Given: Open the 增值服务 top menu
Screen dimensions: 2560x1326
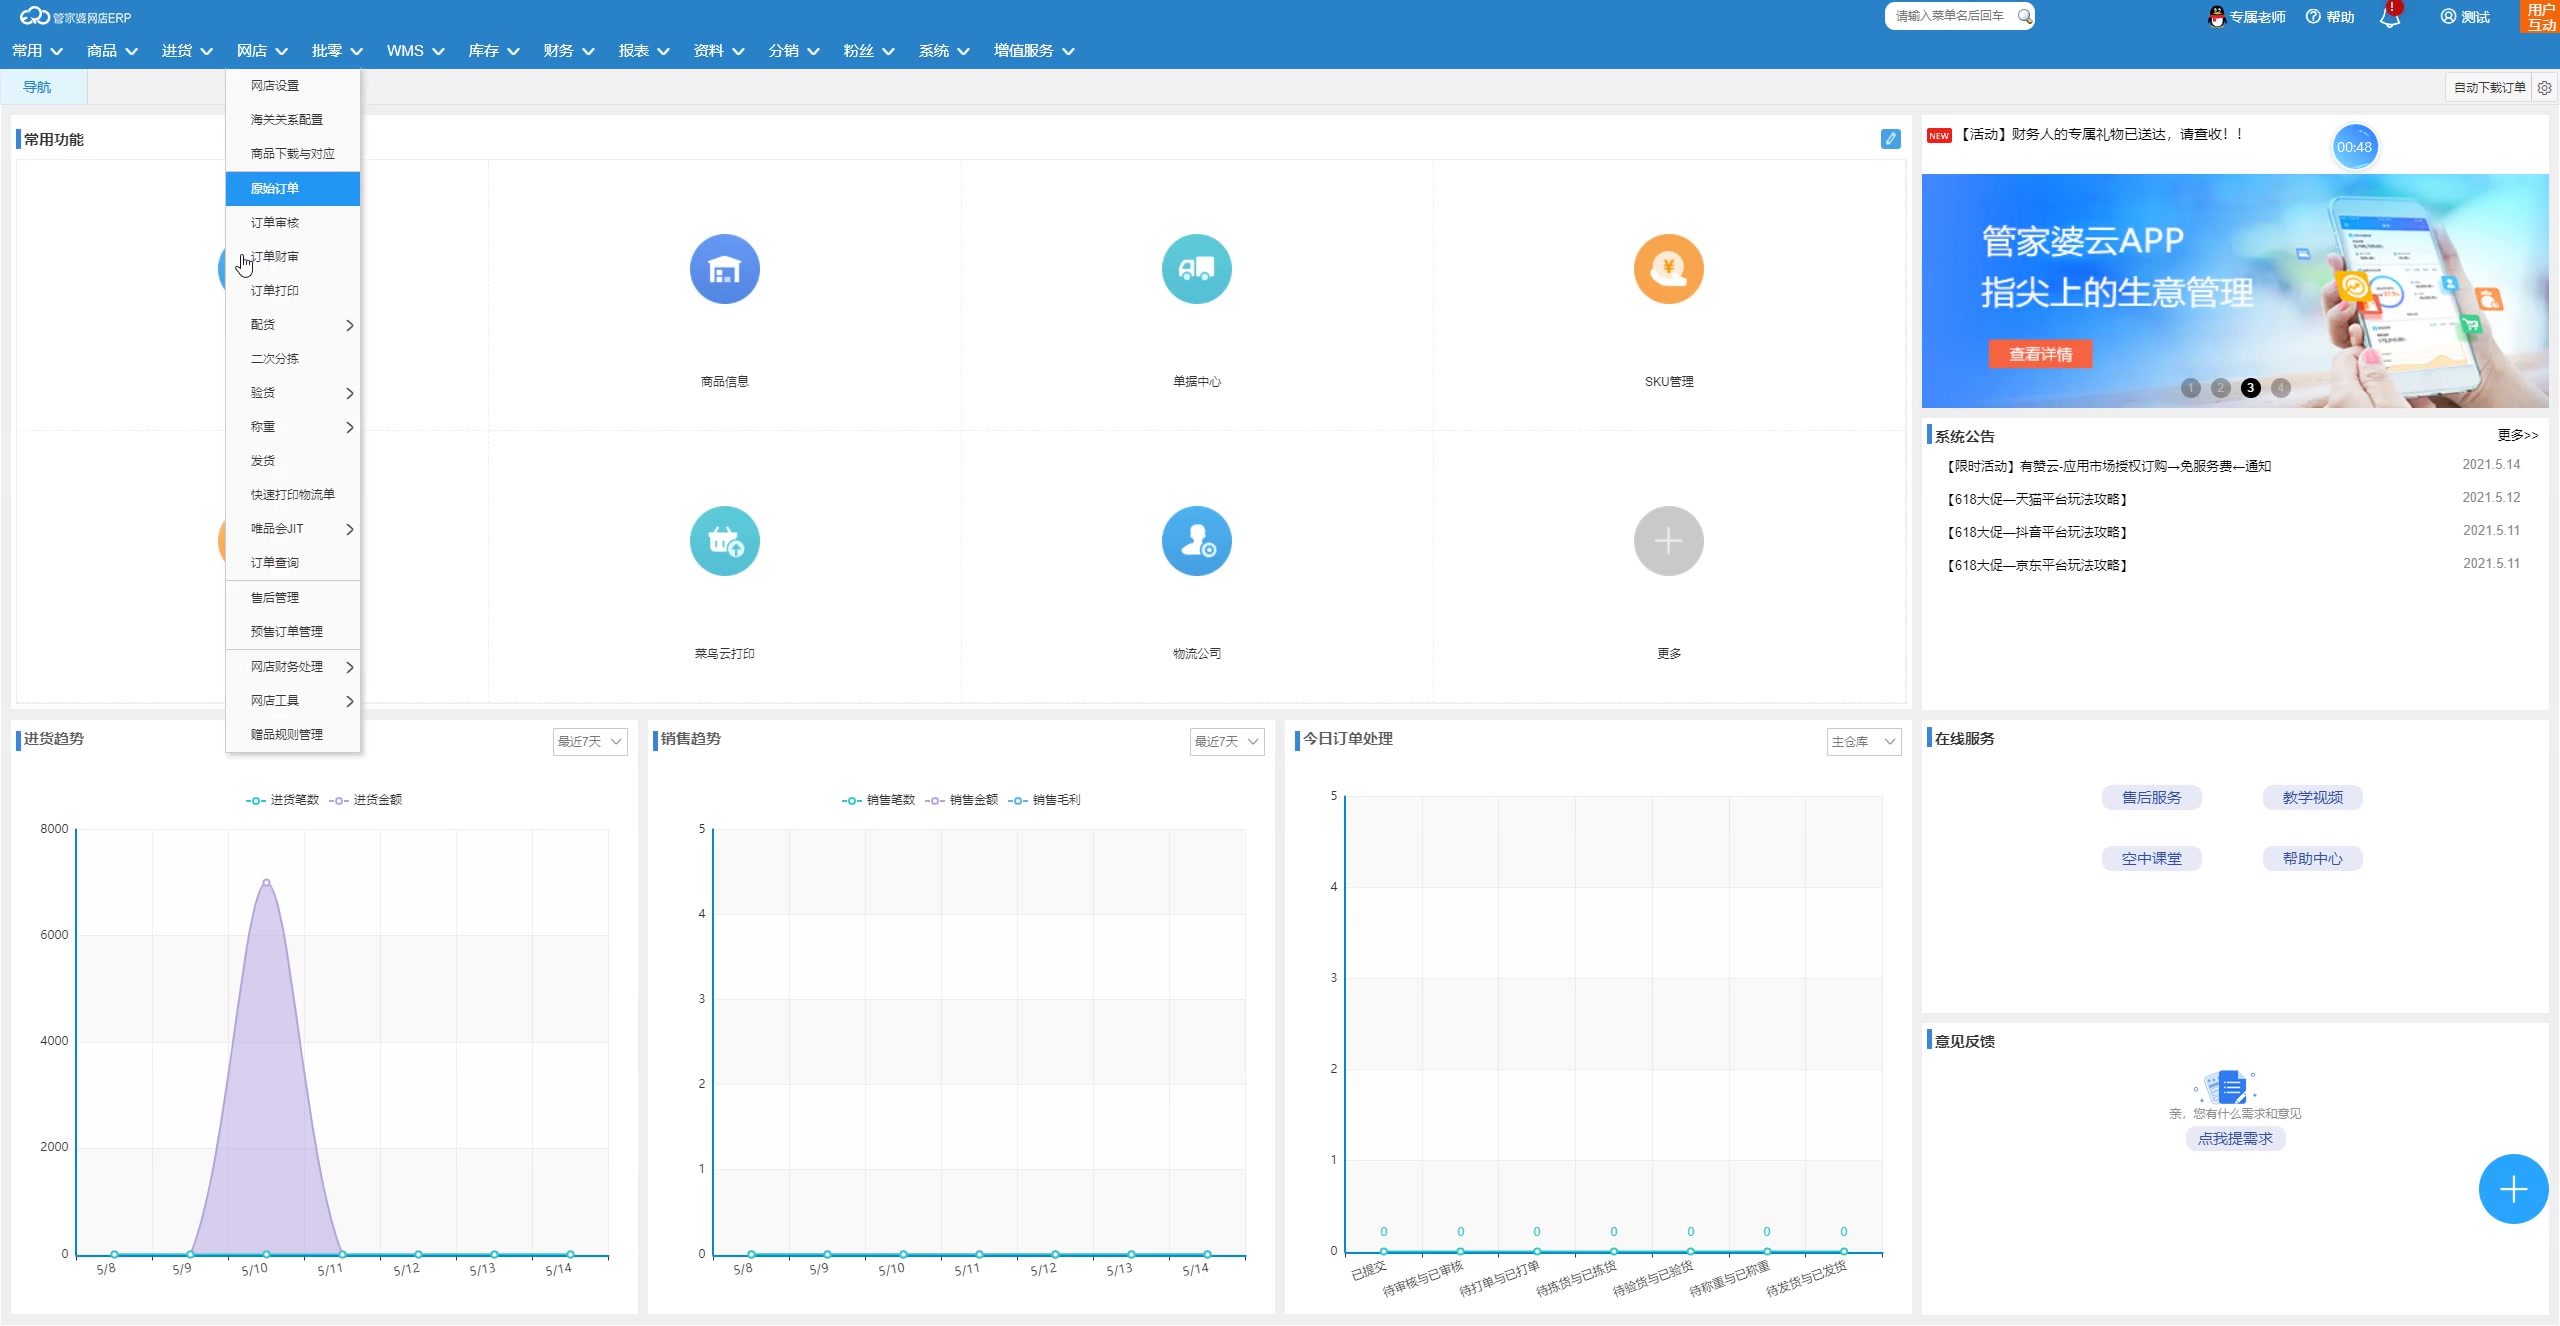Looking at the screenshot, I should (x=1034, y=51).
